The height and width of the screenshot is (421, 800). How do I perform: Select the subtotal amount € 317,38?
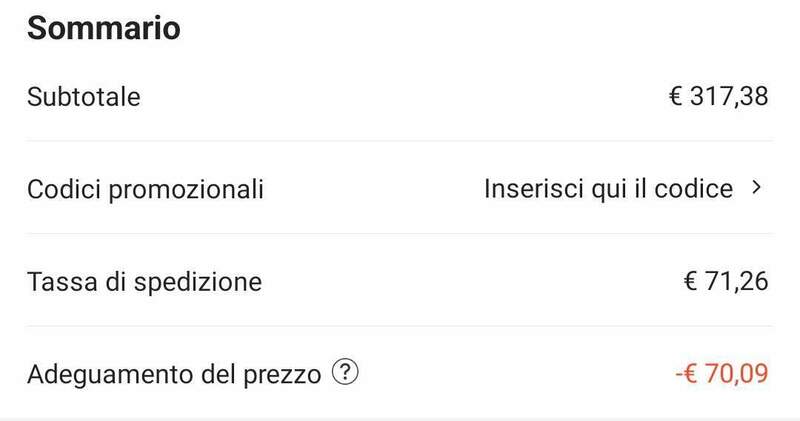click(718, 97)
